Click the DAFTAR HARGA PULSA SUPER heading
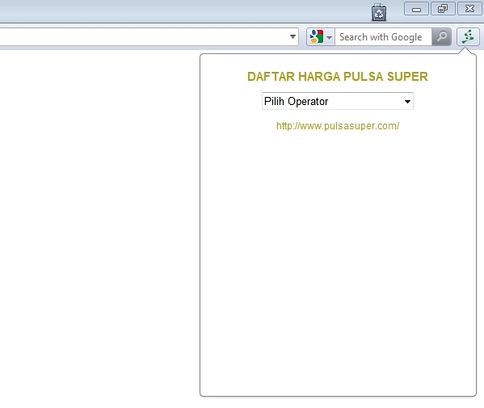 click(x=337, y=77)
